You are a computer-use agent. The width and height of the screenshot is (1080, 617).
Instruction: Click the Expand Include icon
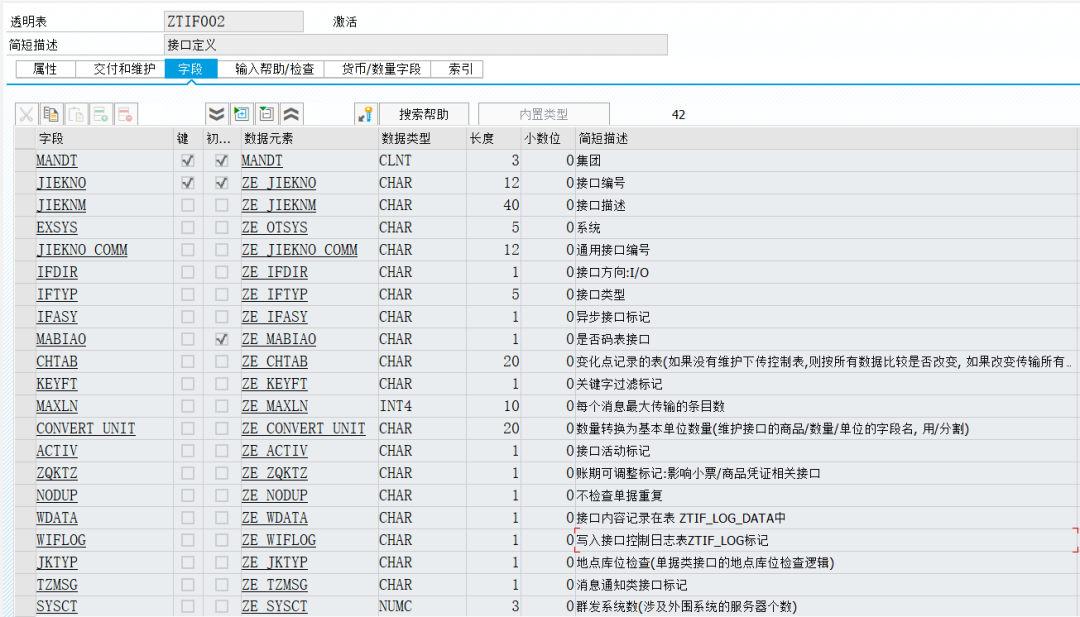241,114
